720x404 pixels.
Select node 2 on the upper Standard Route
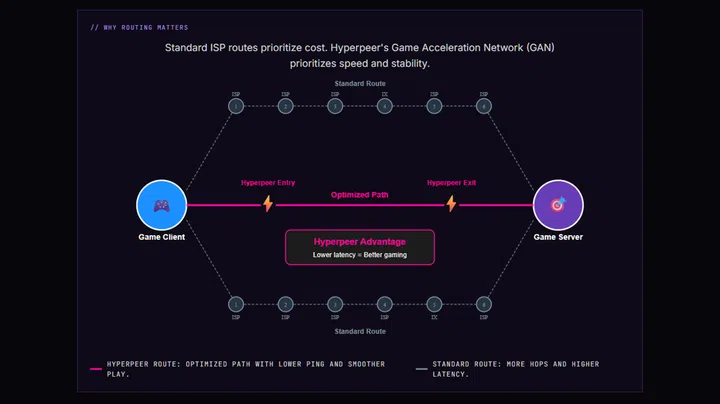(x=286, y=106)
